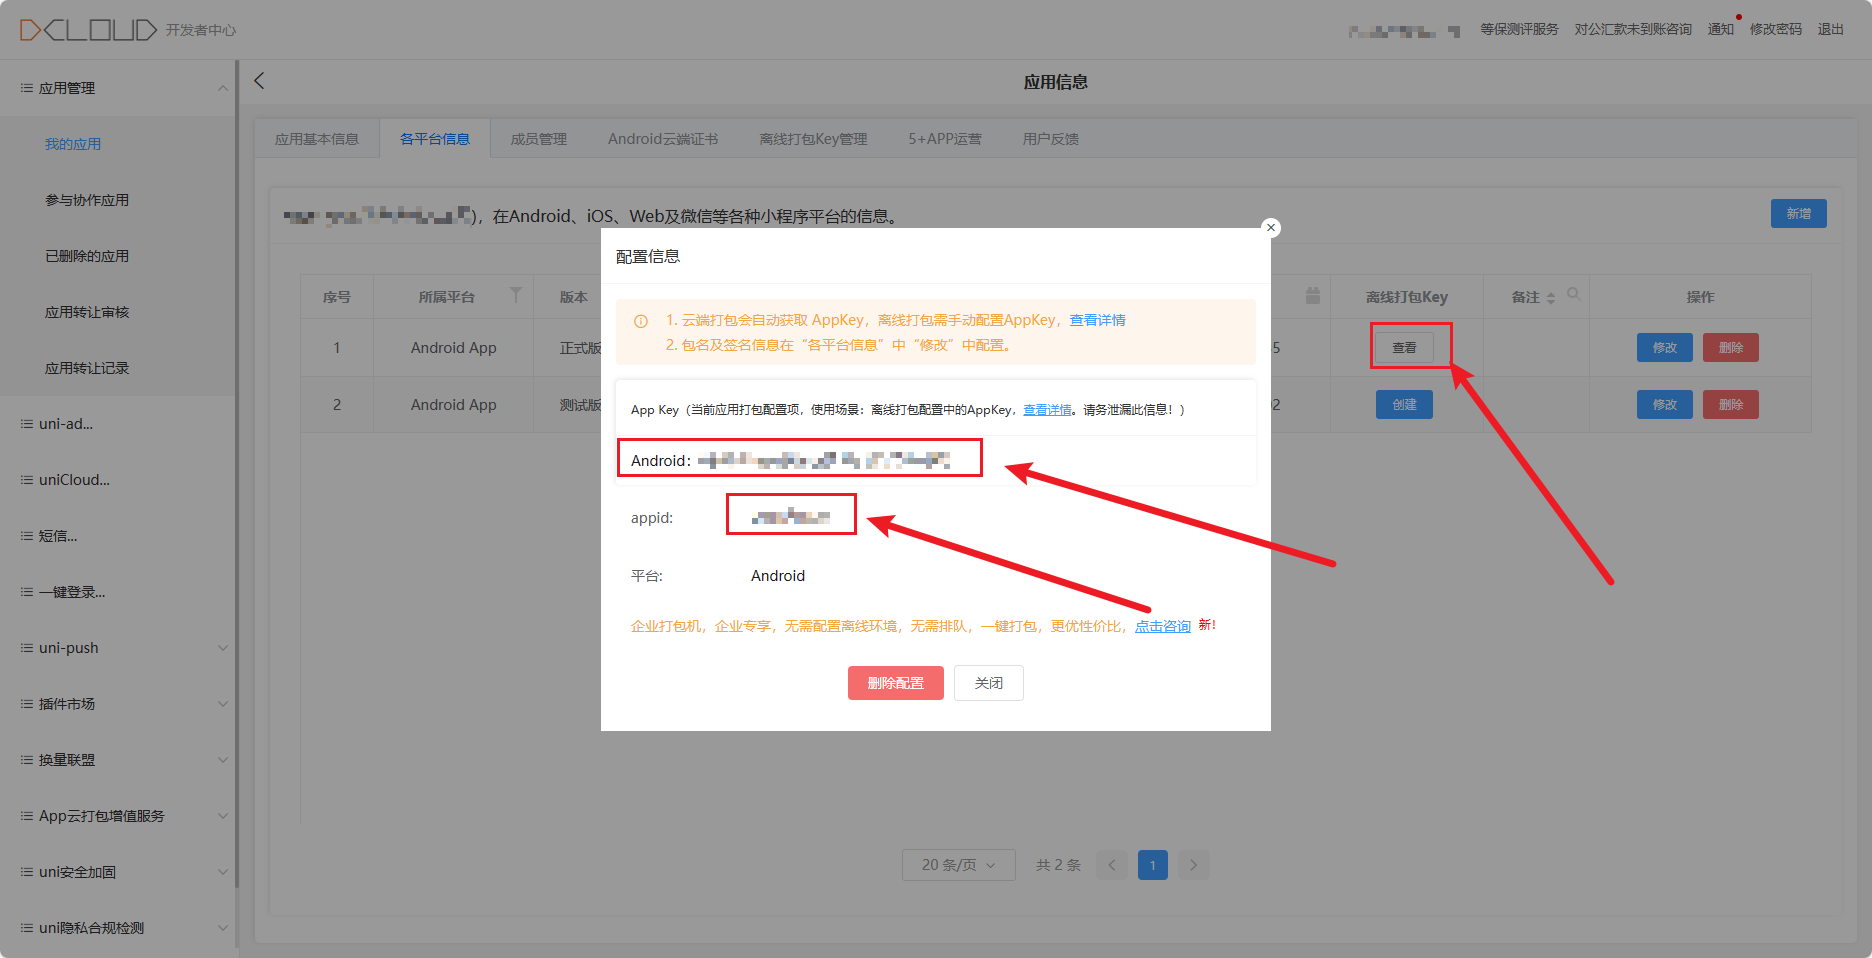The width and height of the screenshot is (1872, 958).
Task: Go to previous page arrow in pagination
Action: click(1112, 865)
